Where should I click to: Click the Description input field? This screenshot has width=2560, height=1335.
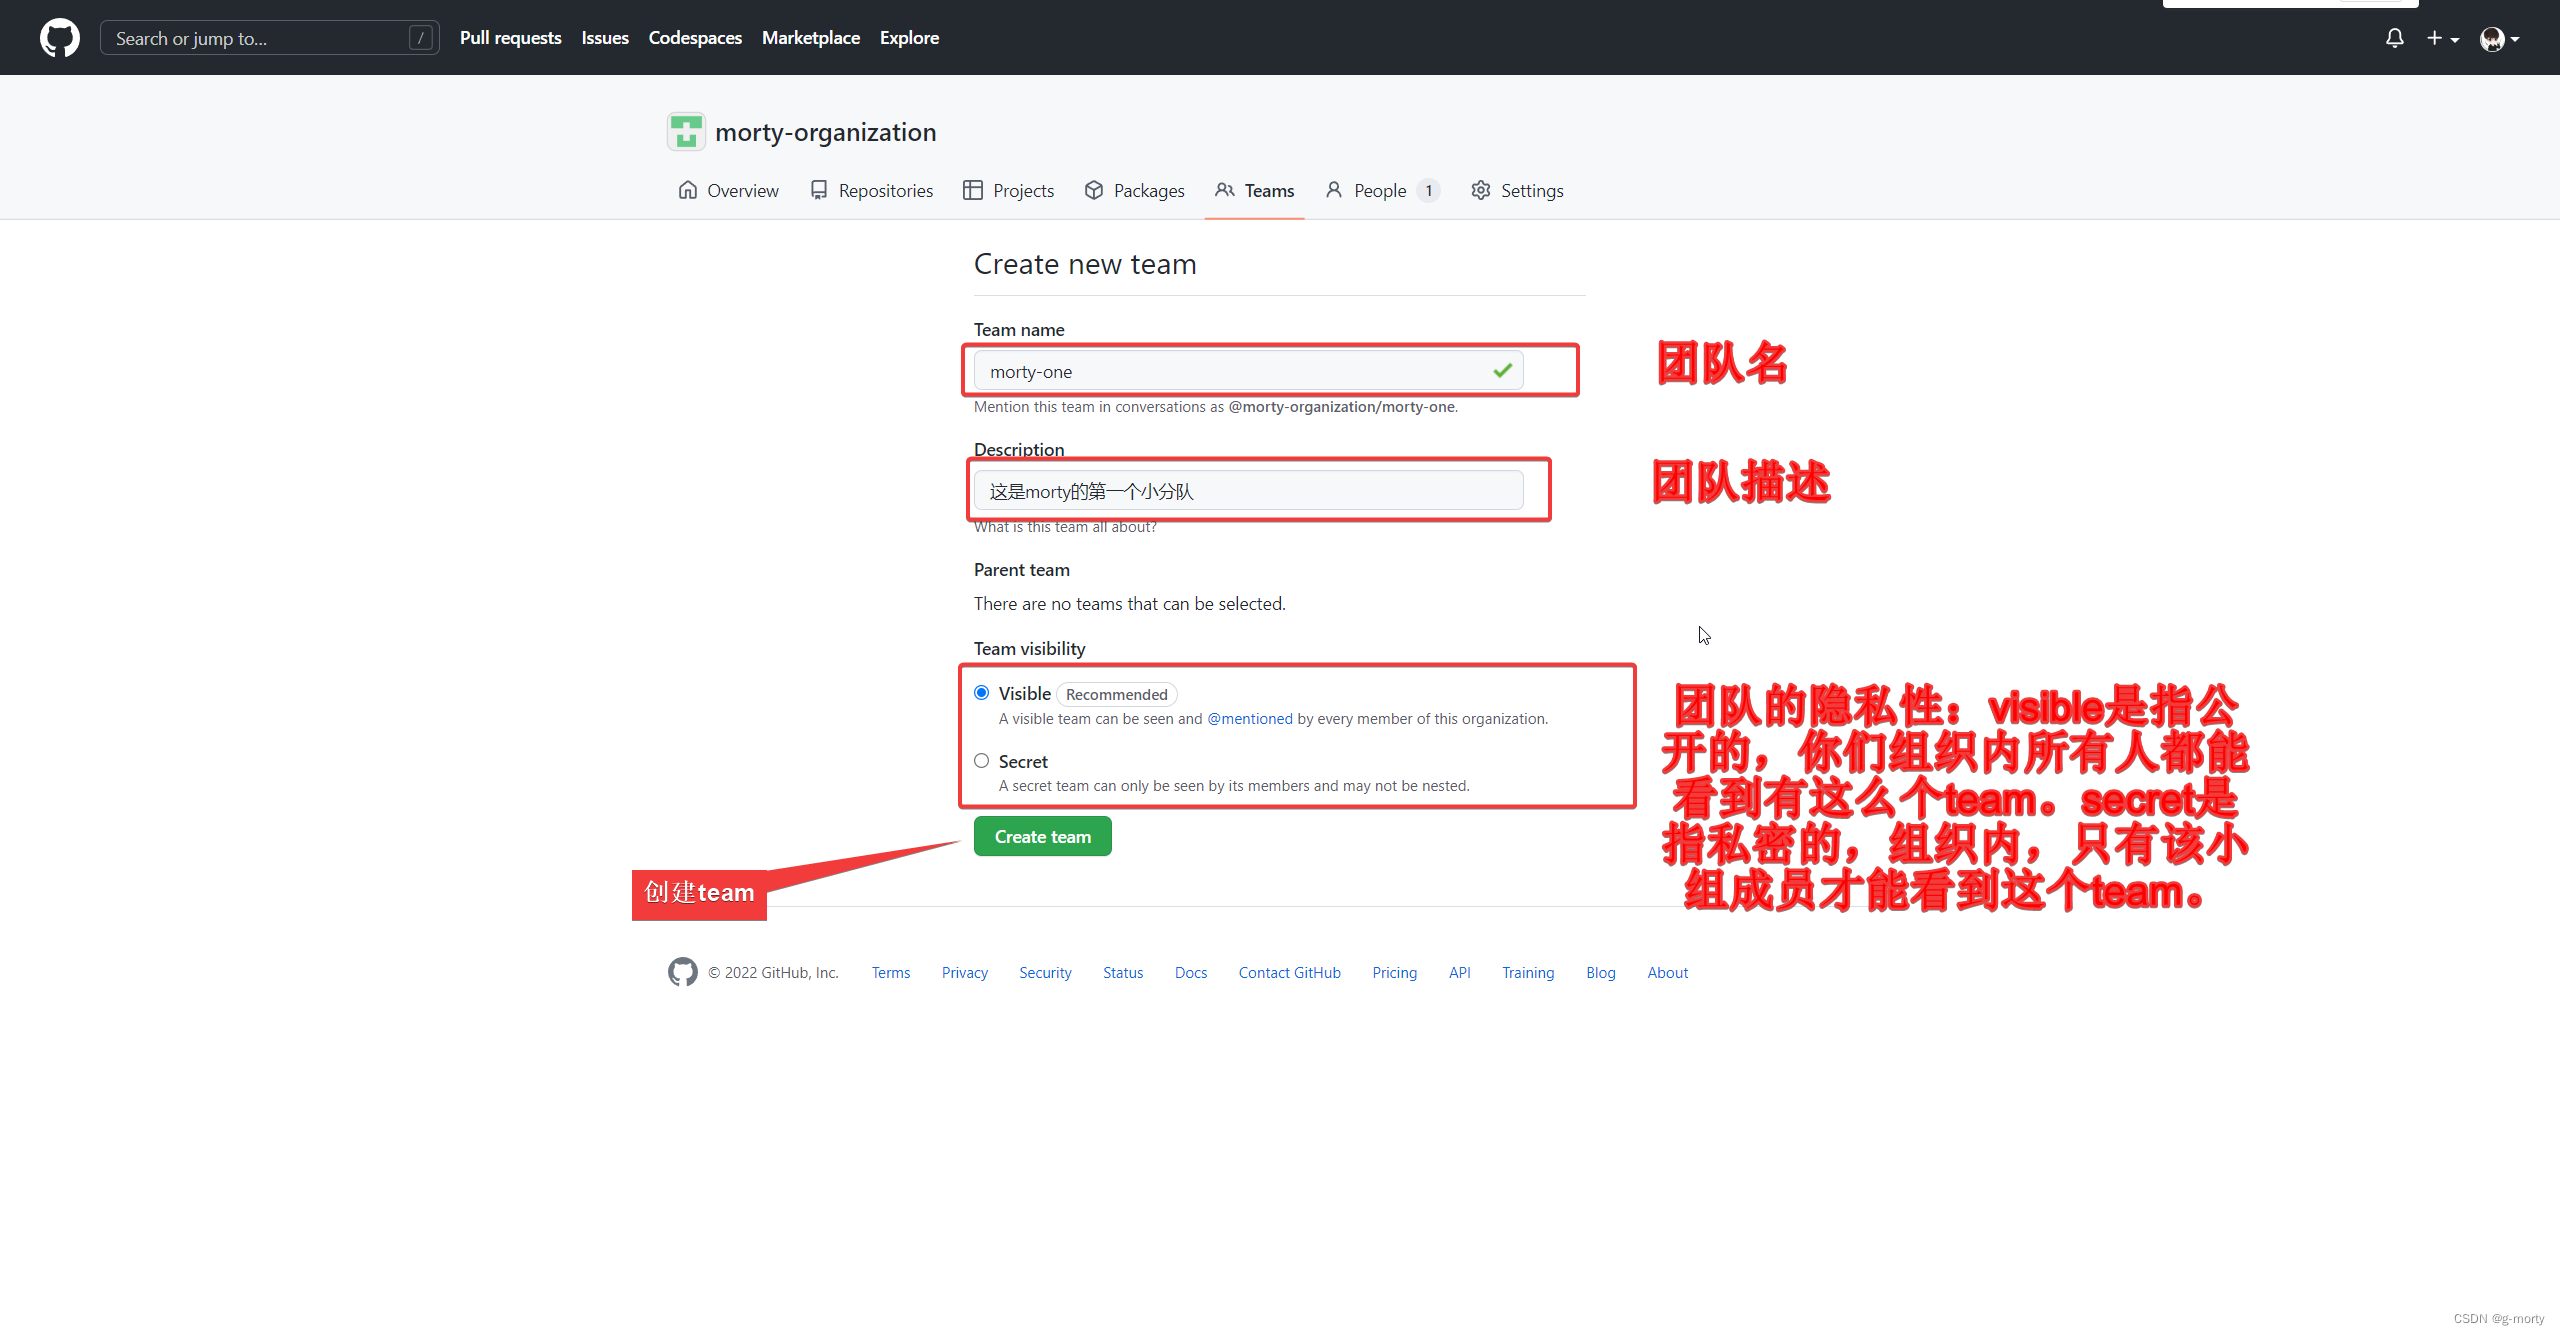[x=1248, y=491]
